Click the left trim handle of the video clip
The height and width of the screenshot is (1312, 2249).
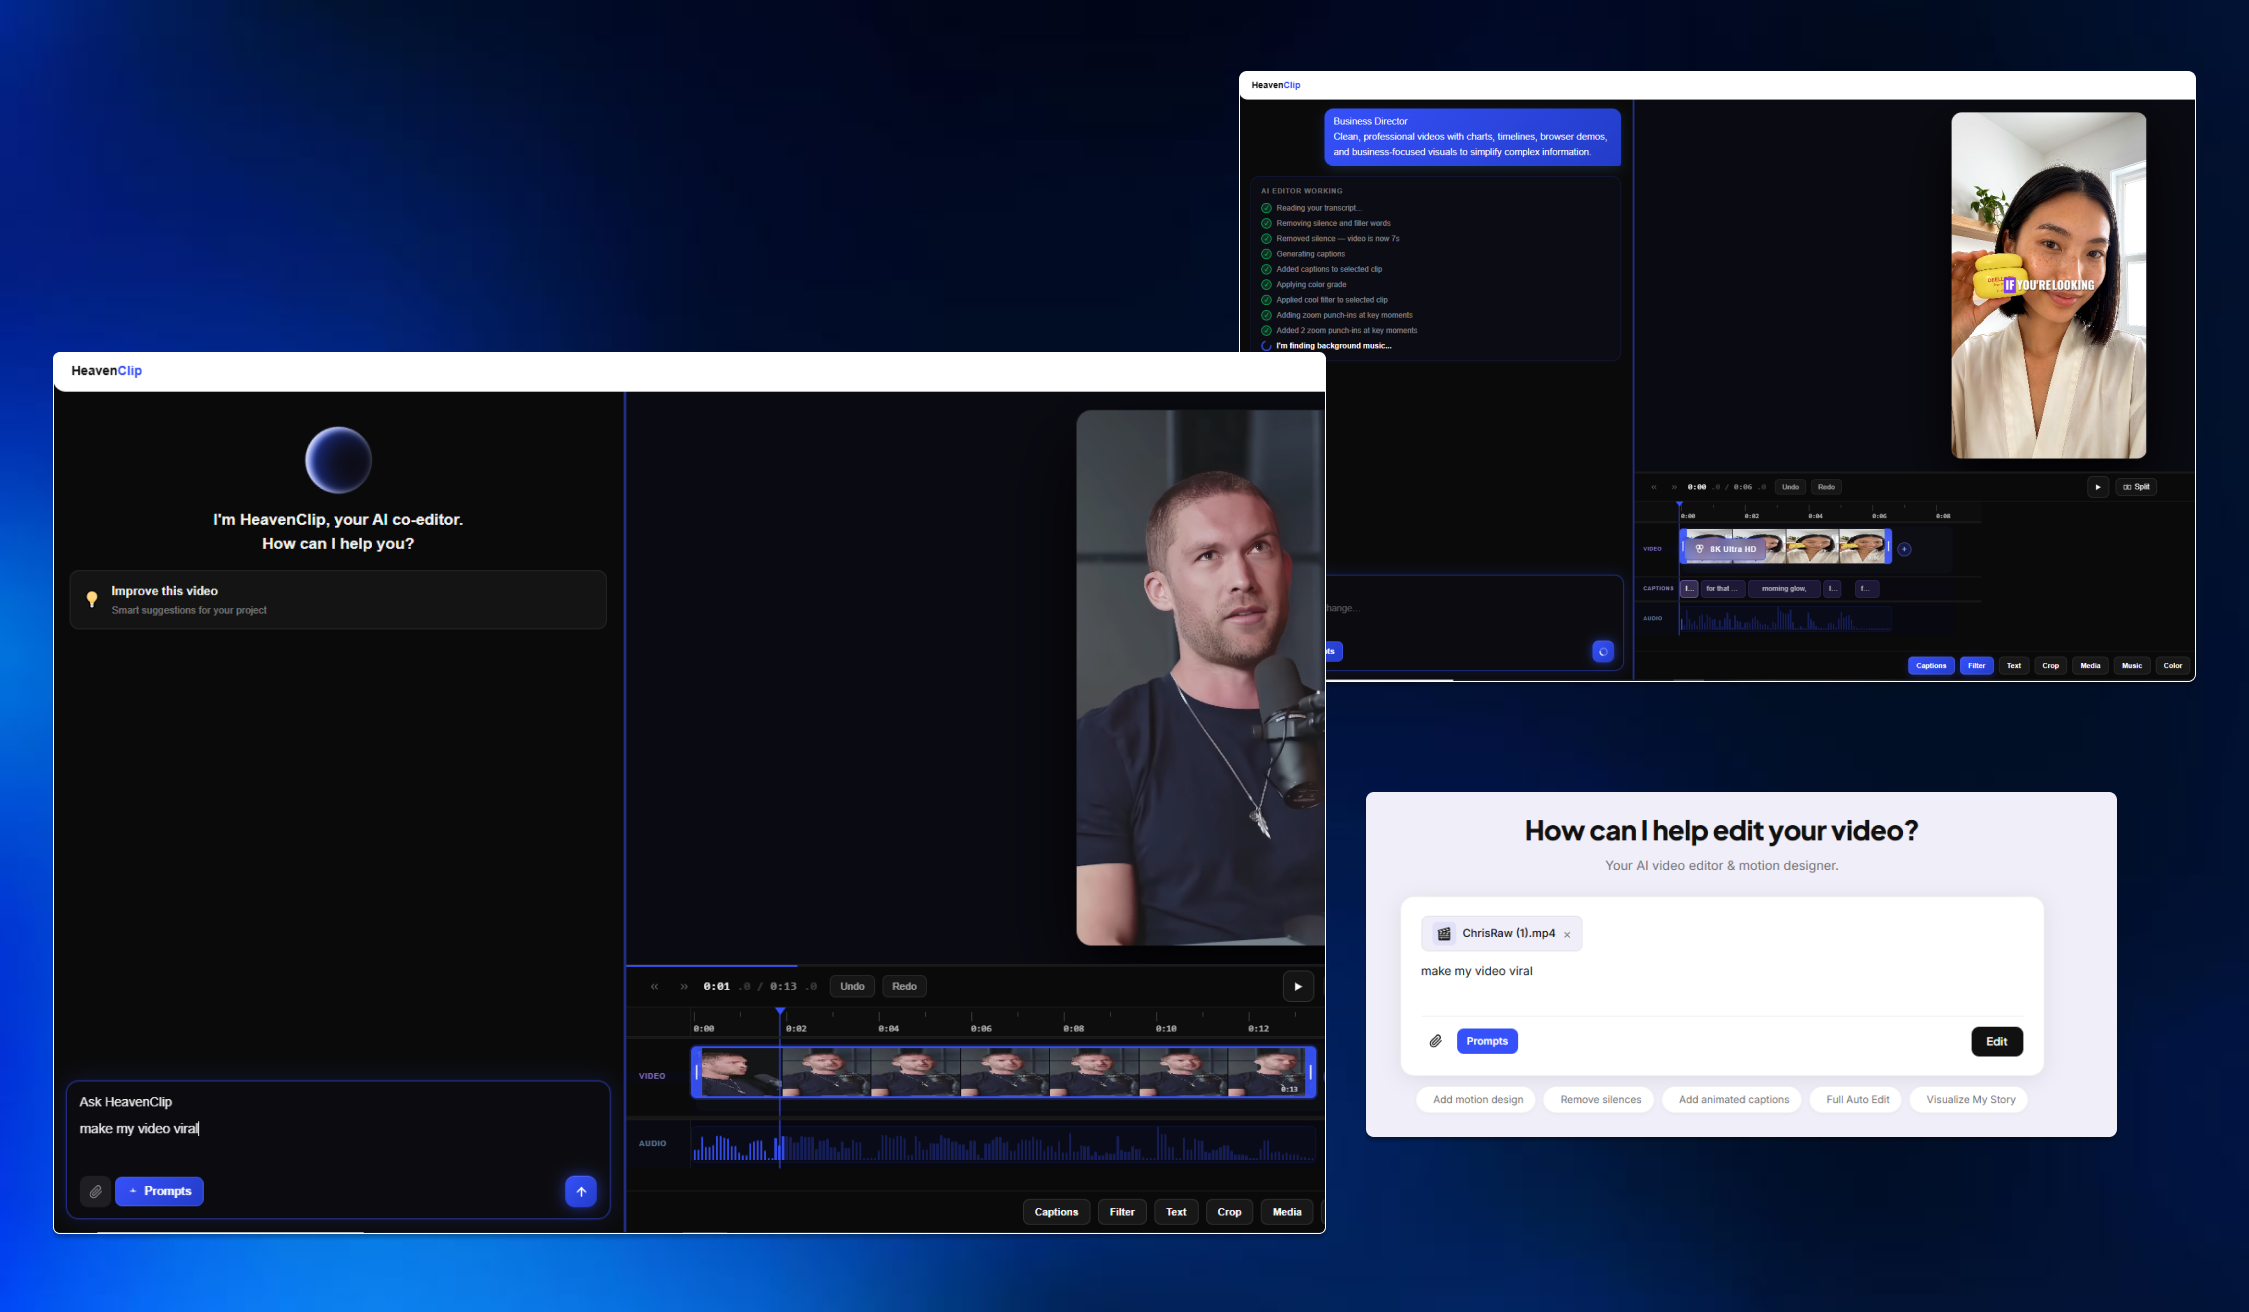point(697,1072)
